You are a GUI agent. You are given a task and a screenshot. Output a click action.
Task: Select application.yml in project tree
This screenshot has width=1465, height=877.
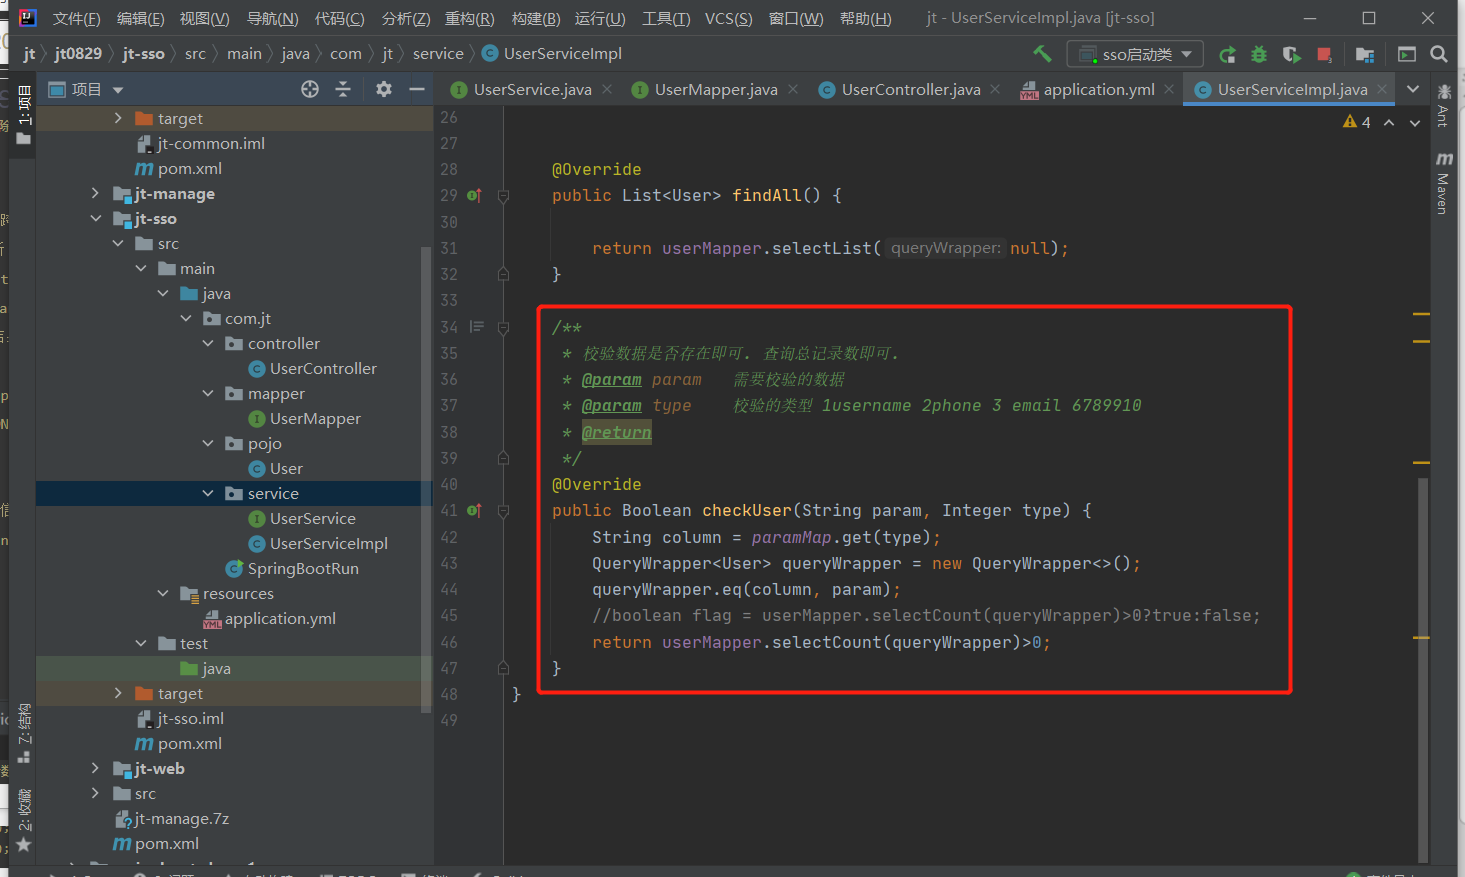point(280,618)
